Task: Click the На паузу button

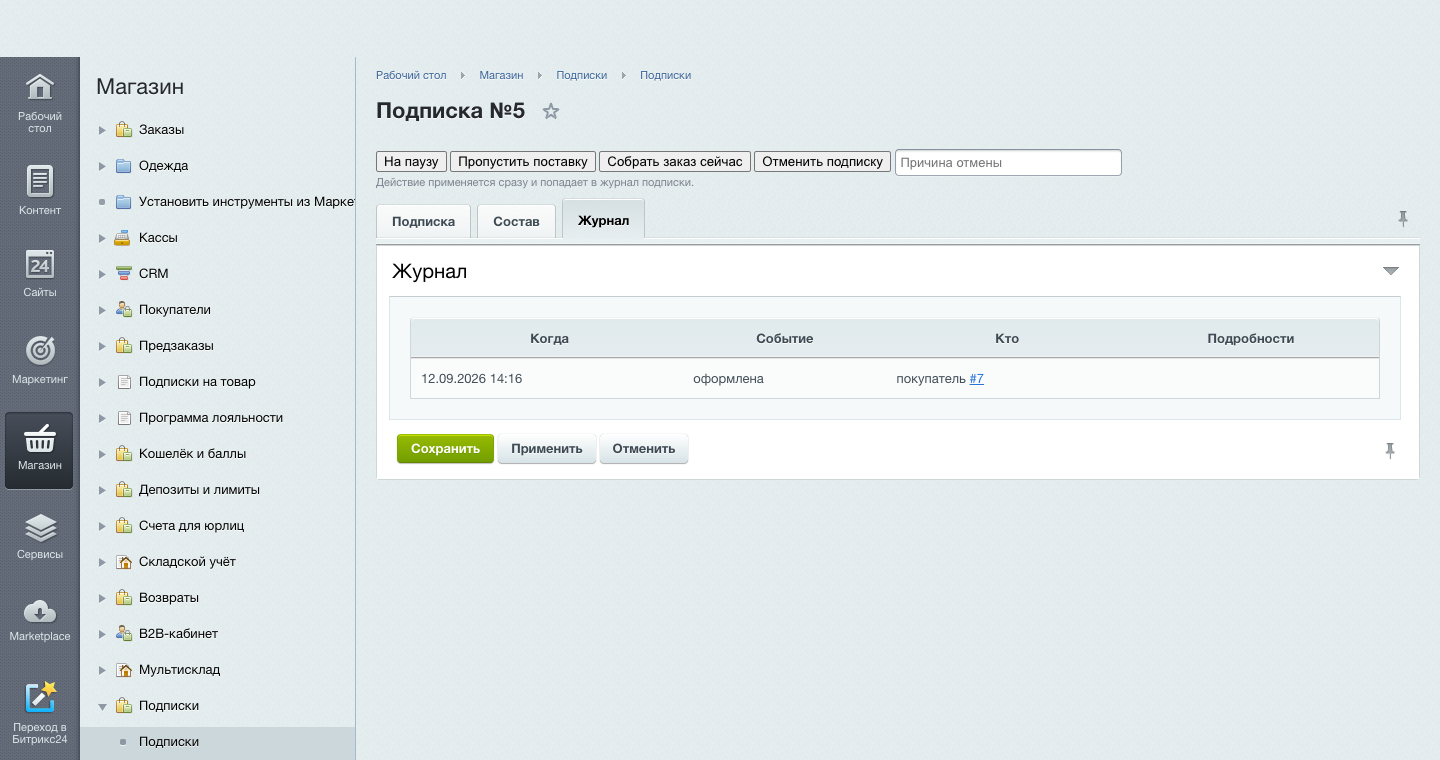Action: 412,162
